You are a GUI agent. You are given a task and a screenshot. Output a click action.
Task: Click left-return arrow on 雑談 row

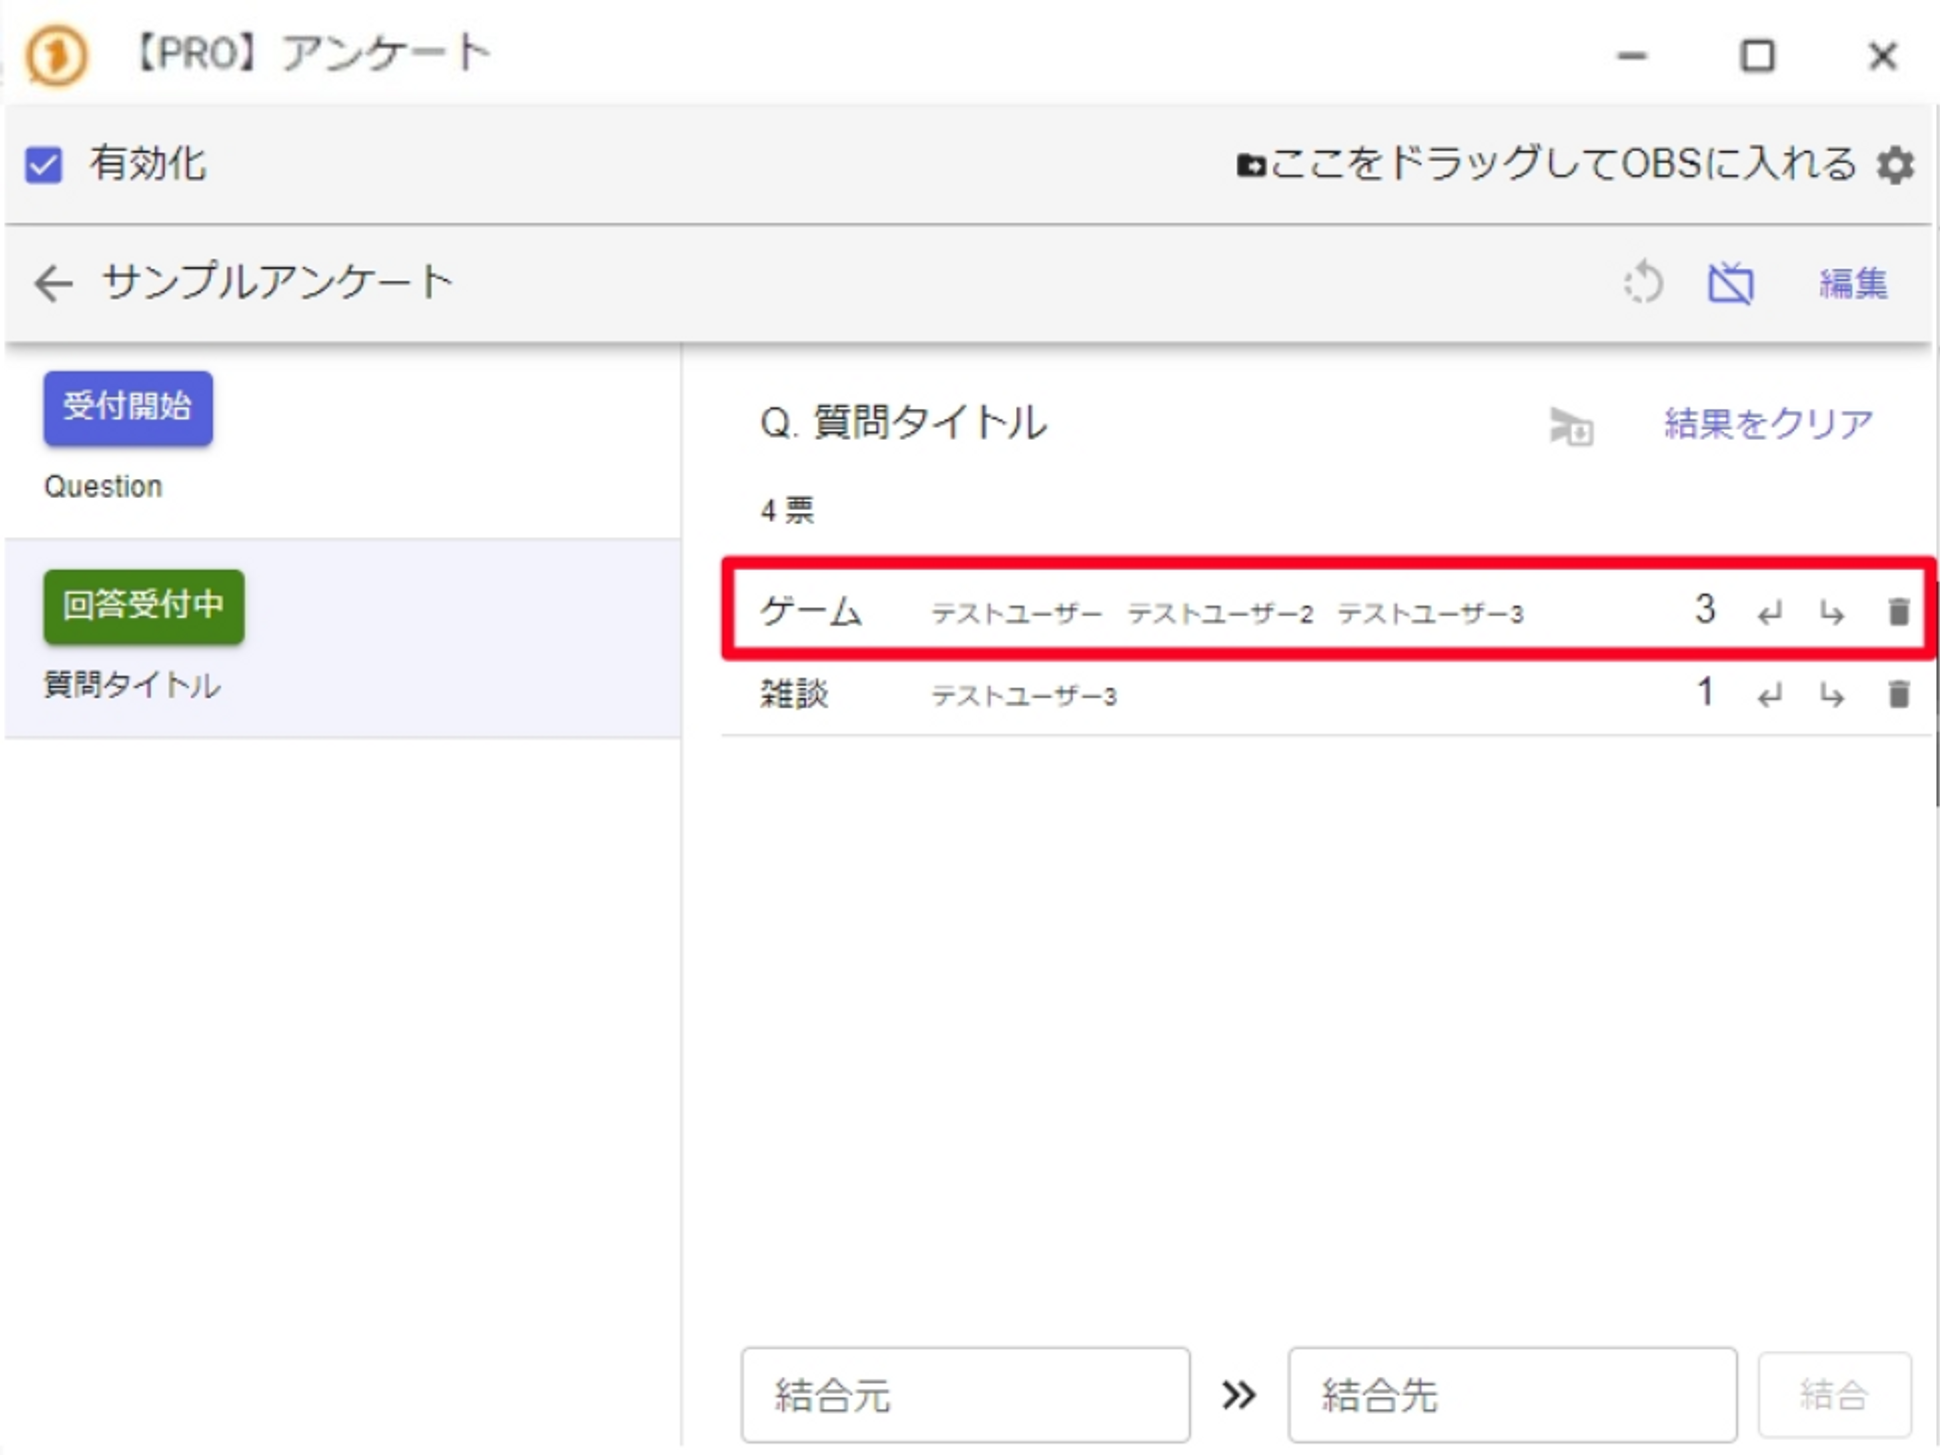pos(1770,695)
